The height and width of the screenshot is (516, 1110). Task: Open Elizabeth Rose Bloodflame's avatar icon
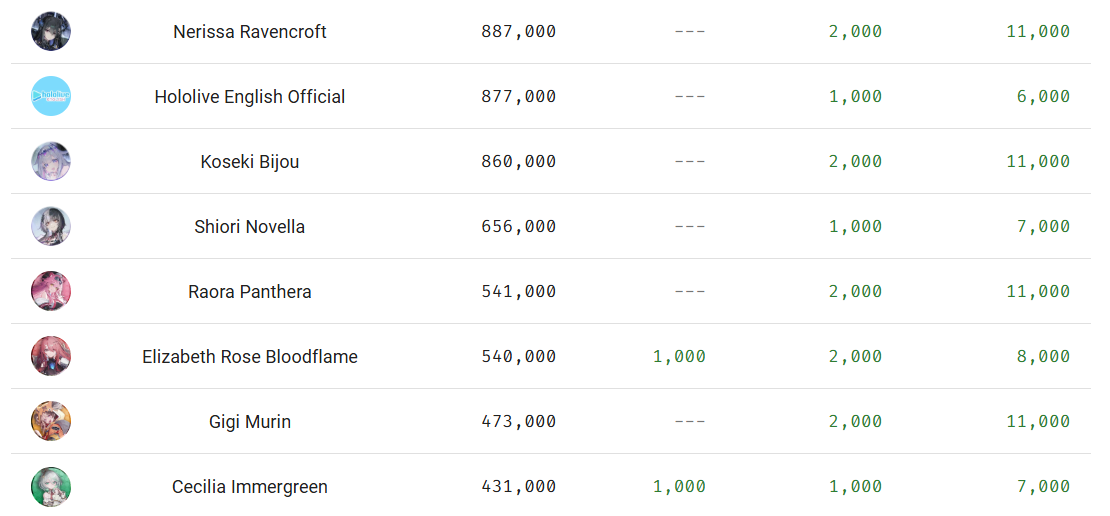point(51,356)
